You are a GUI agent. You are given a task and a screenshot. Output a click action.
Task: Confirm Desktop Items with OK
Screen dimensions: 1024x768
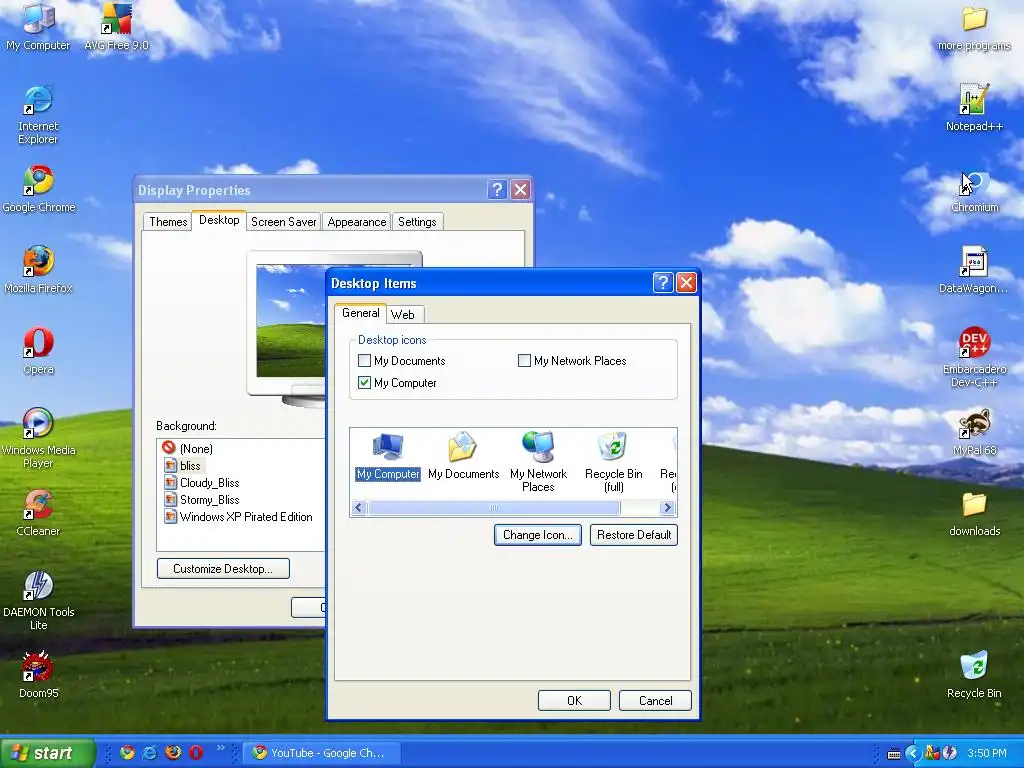[x=574, y=701]
